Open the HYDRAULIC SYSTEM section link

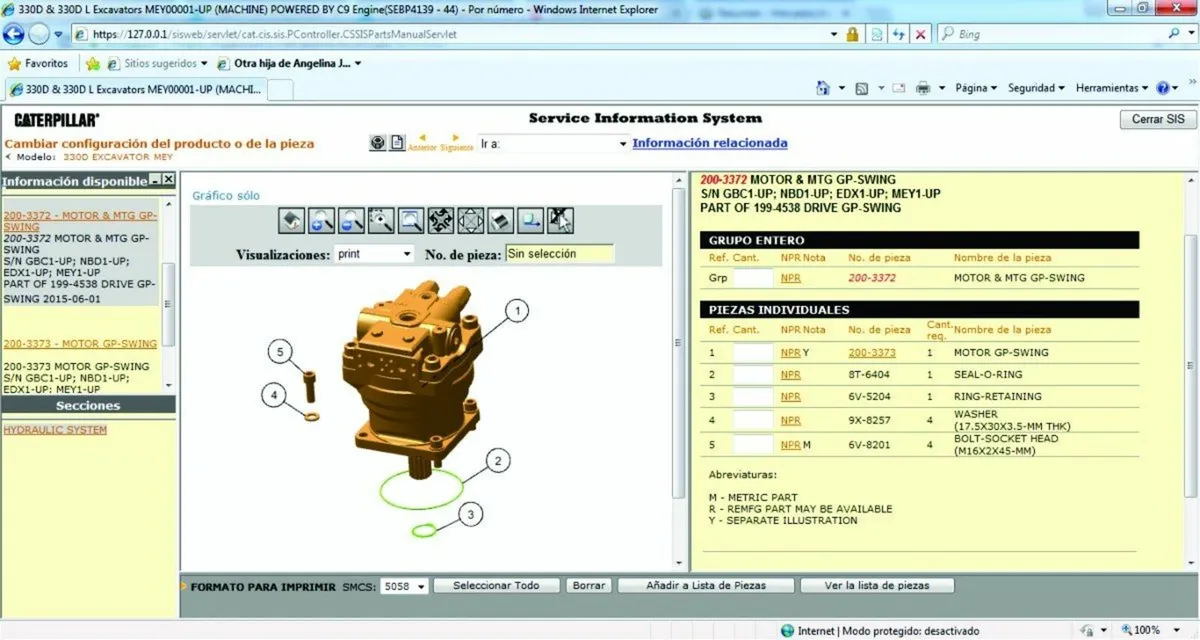[x=55, y=431]
